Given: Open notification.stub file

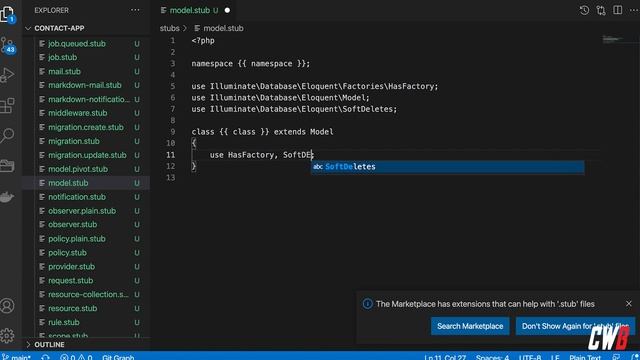Looking at the screenshot, I should tap(77, 197).
